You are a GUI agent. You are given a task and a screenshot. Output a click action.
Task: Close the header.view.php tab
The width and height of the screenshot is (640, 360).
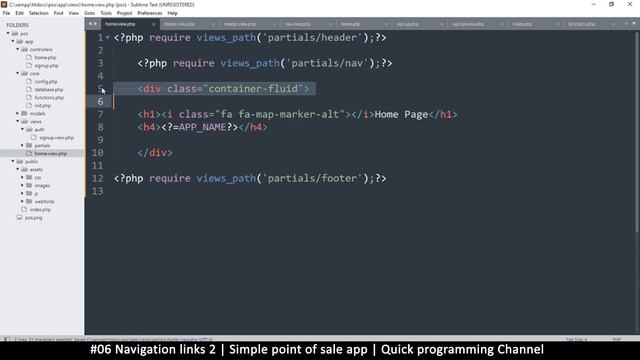click(x=274, y=24)
